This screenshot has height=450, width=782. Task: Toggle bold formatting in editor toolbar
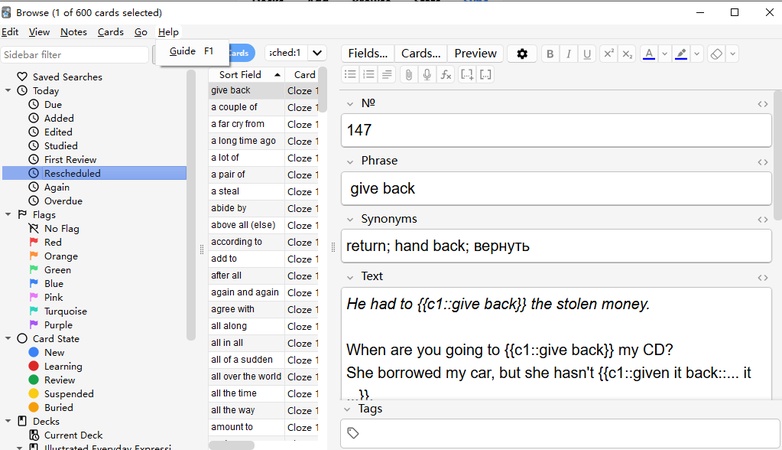pos(550,54)
